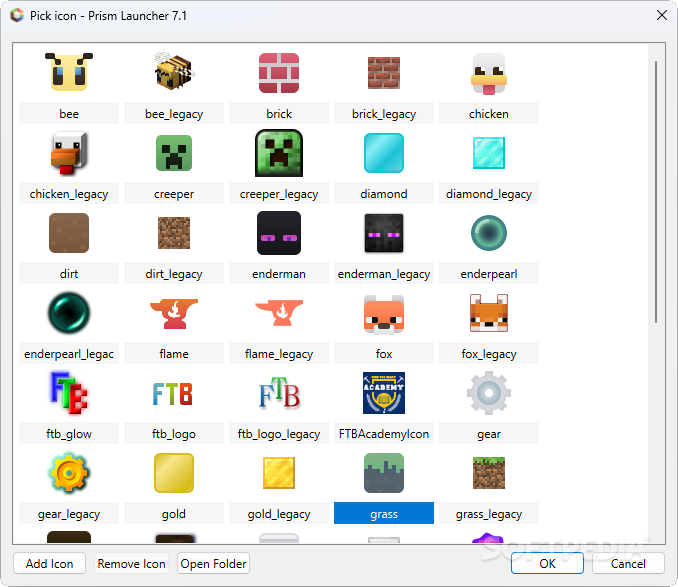Click the creeper text label

174,194
